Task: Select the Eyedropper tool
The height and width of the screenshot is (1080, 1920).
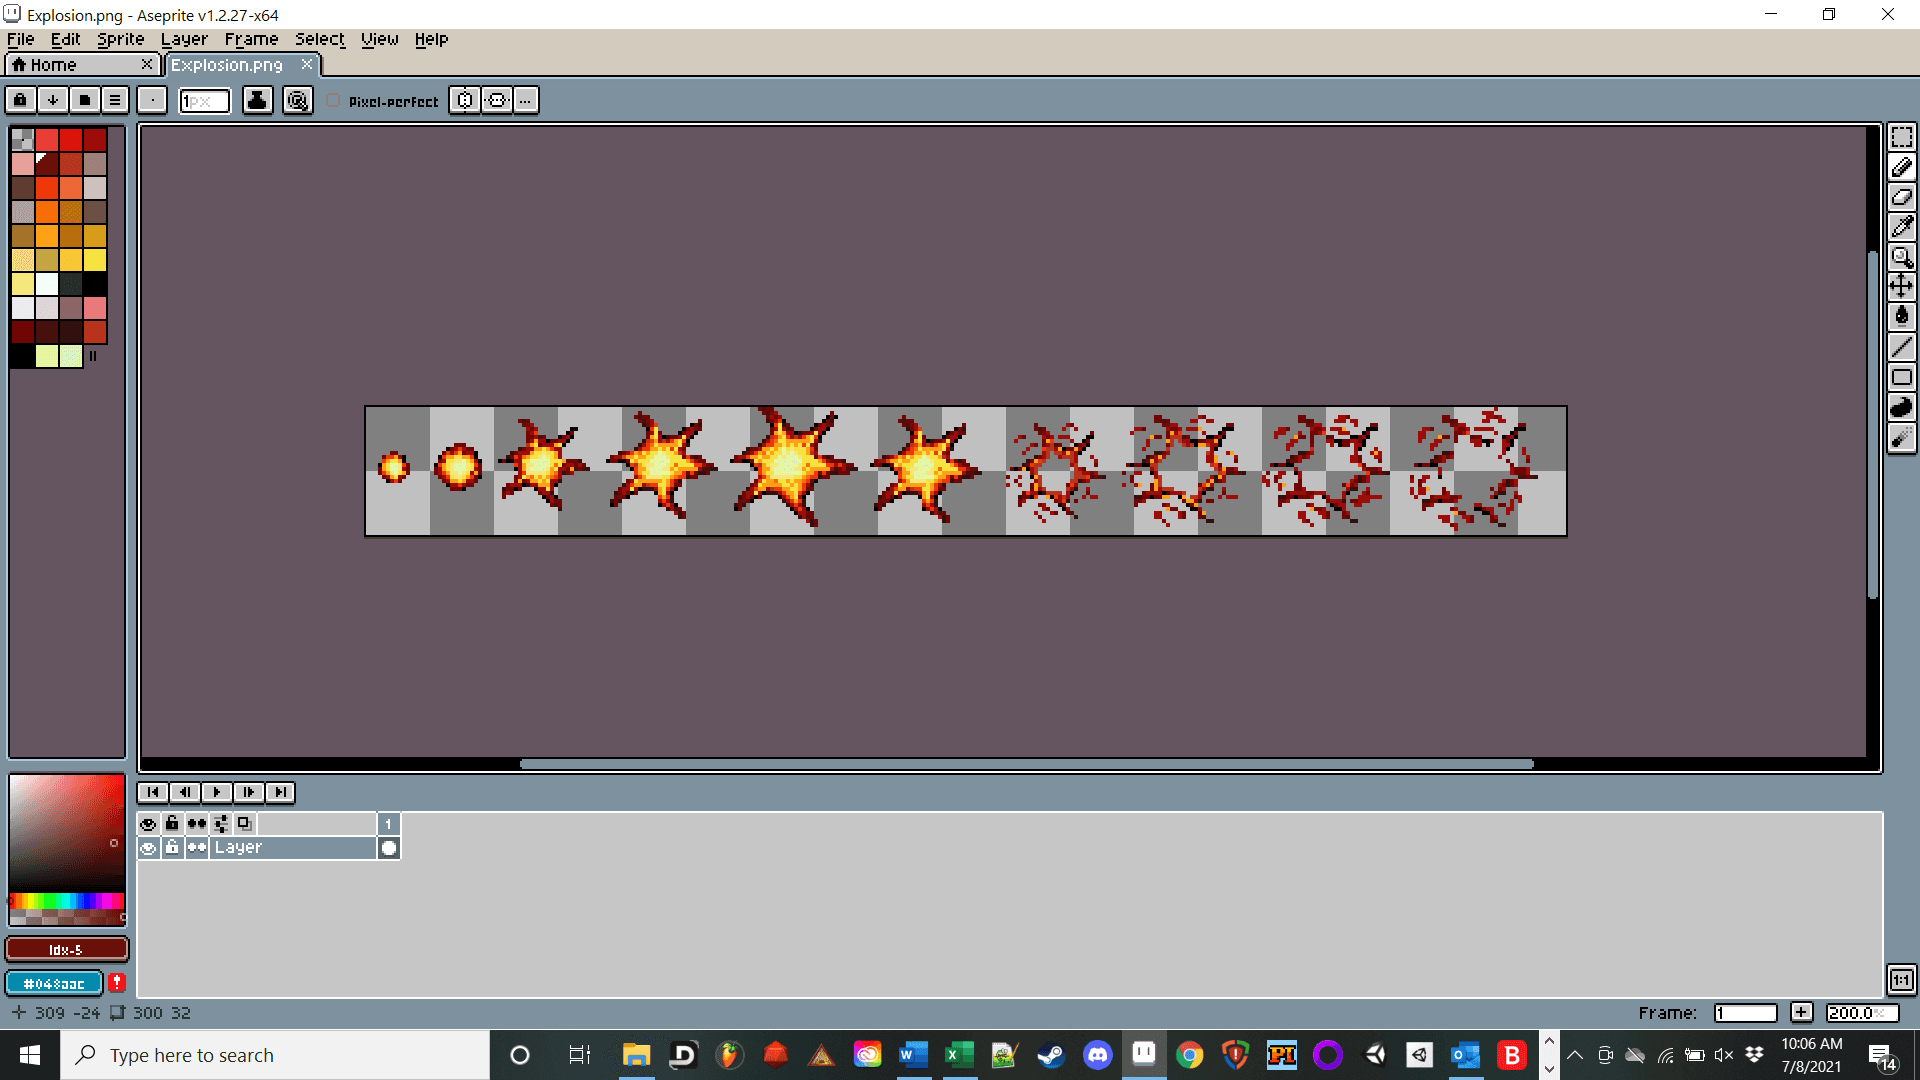Action: click(1901, 227)
